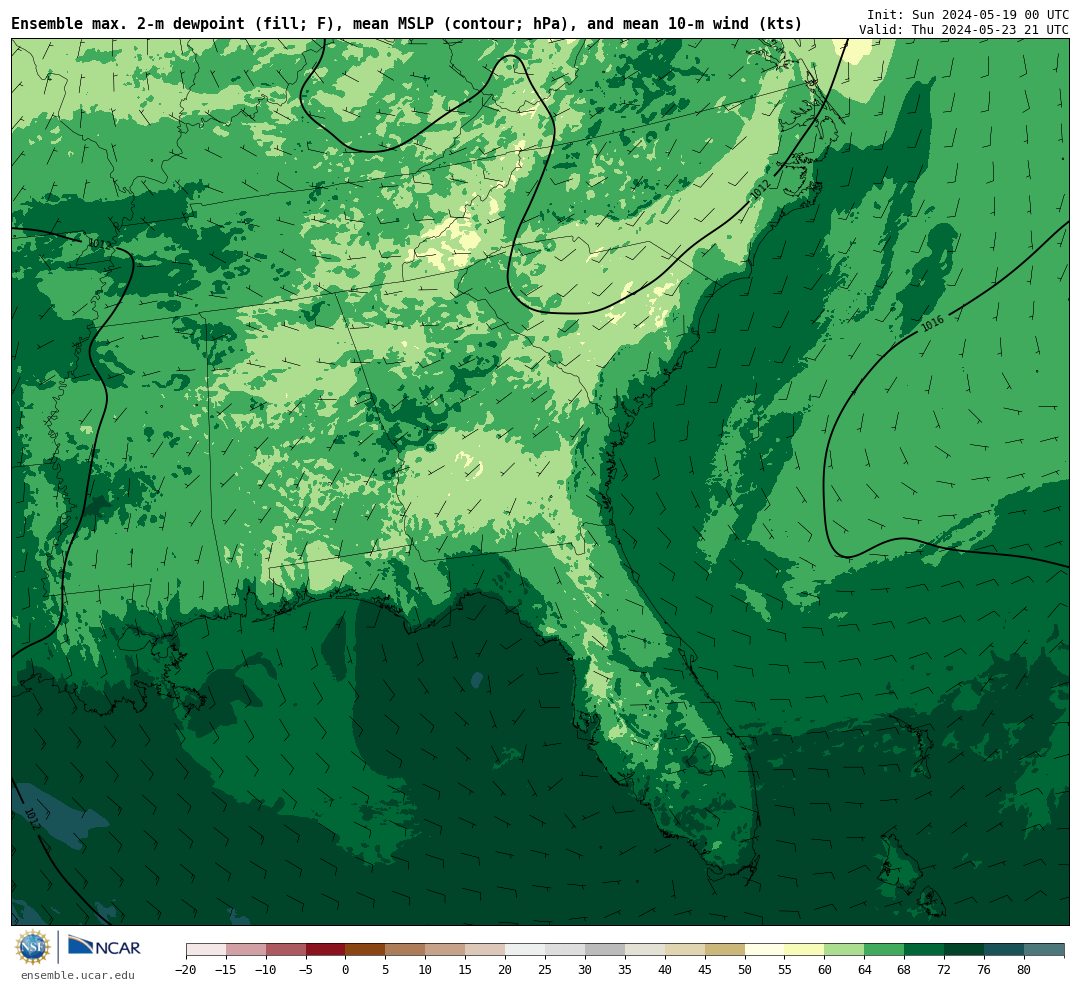Pick the colorbar swatch between 35 and 40
Viewport: 1080px width, 988px height.
point(645,950)
